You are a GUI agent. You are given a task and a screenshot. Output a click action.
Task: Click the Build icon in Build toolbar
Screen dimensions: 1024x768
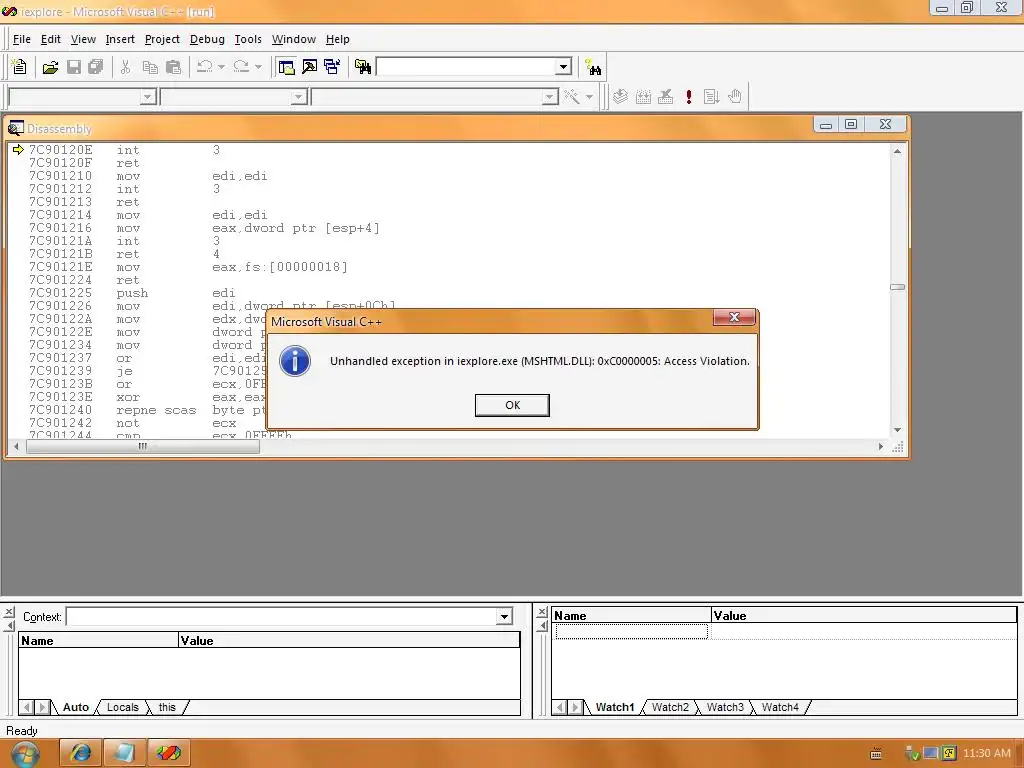643,97
